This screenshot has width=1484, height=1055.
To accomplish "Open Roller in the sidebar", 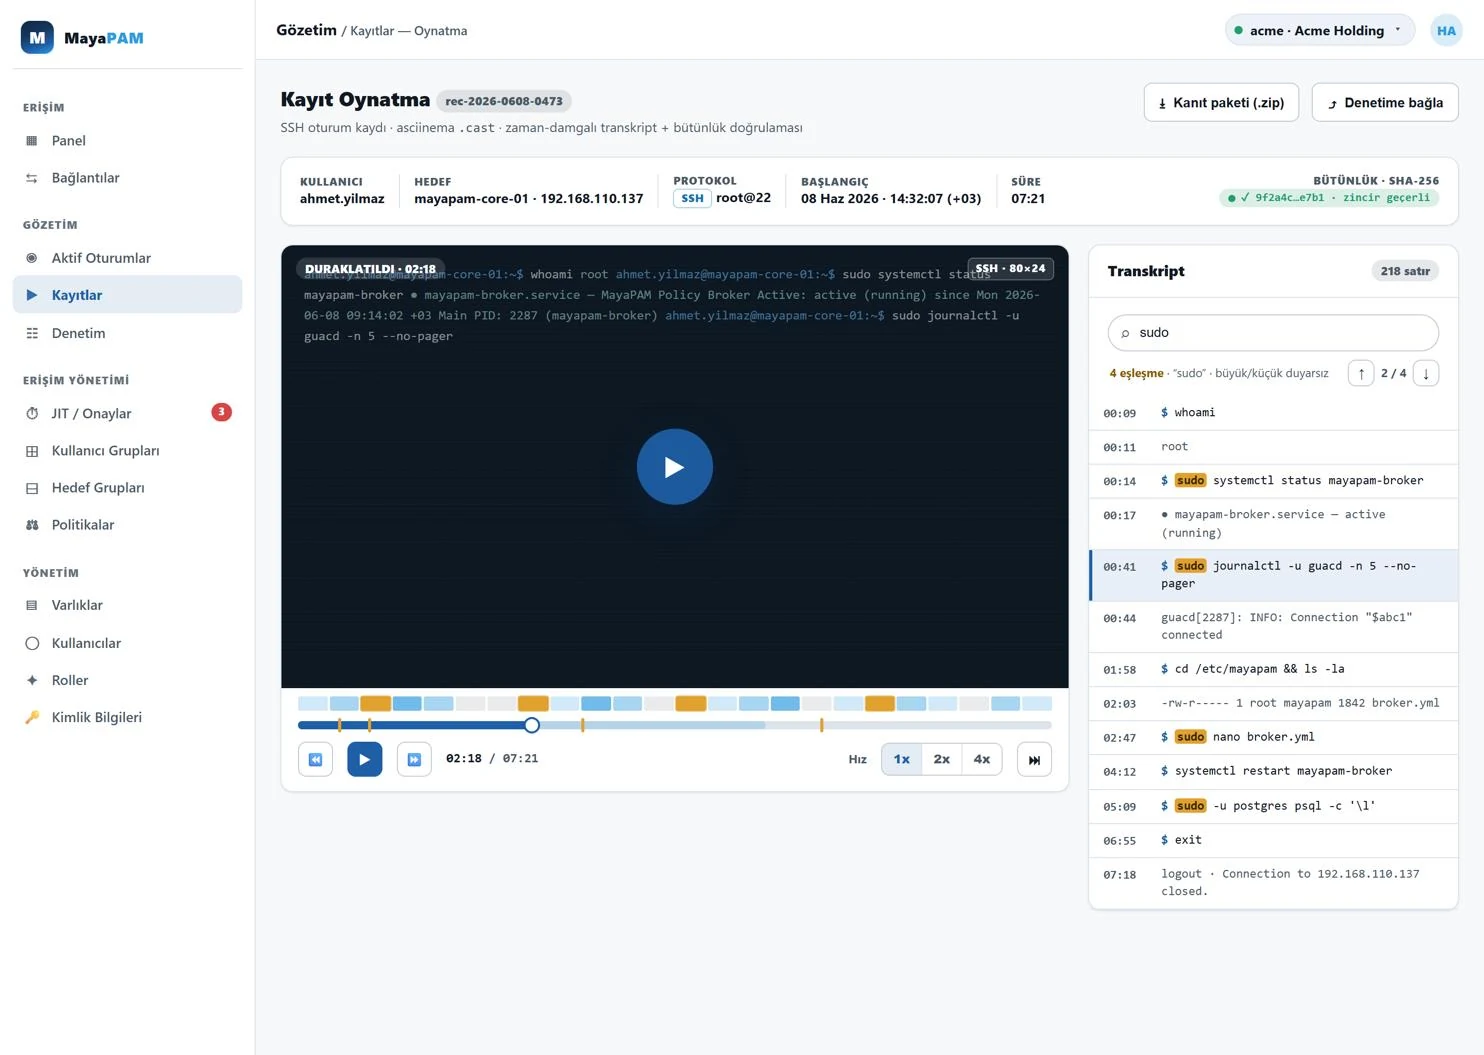I will [127, 680].
